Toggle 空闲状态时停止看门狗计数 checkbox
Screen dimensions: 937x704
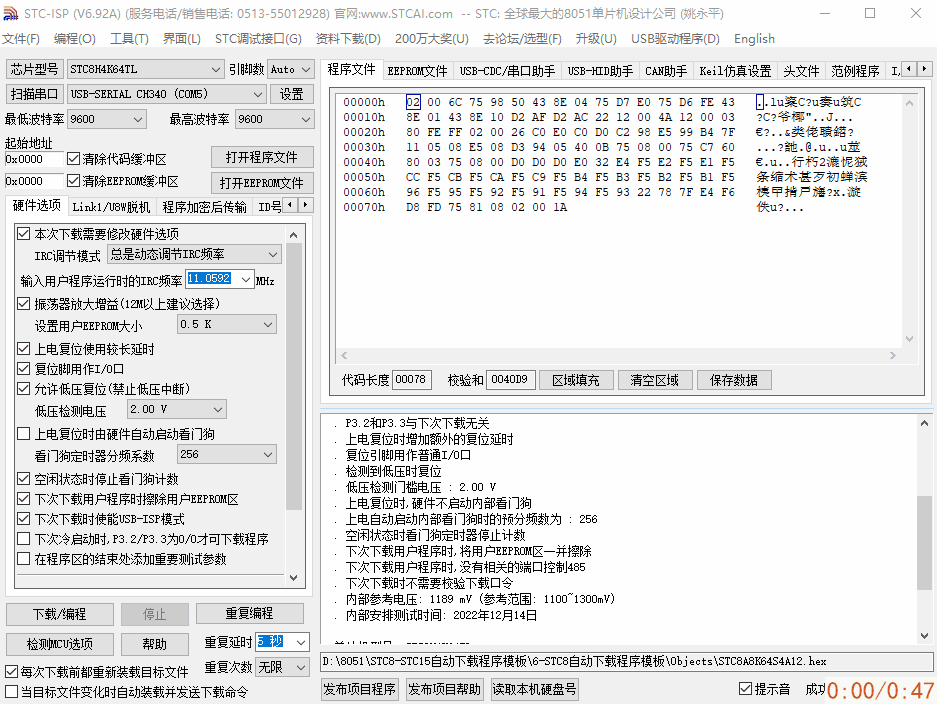click(x=23, y=479)
